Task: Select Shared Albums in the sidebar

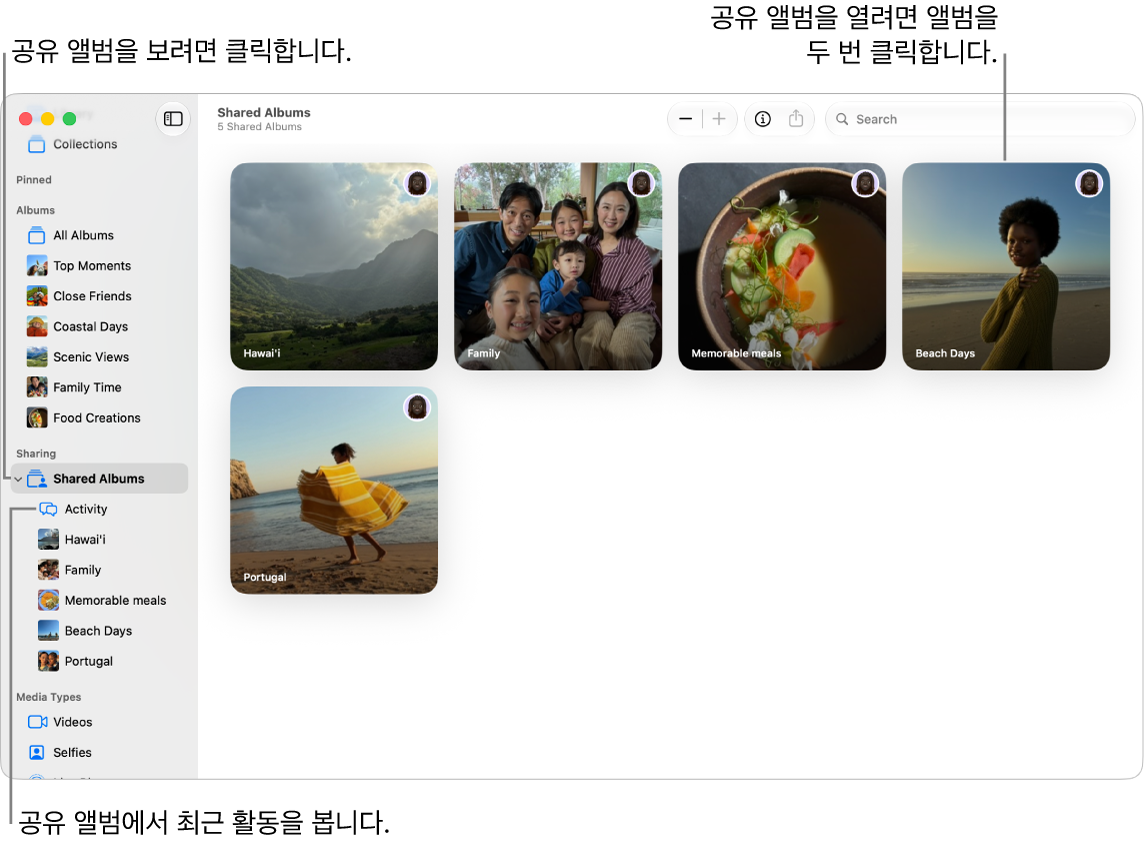Action: 99,478
